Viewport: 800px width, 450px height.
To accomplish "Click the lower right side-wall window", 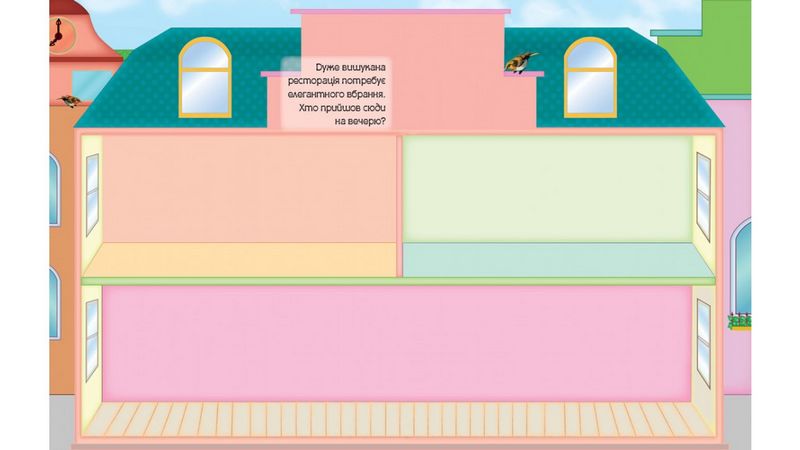I will 703,338.
